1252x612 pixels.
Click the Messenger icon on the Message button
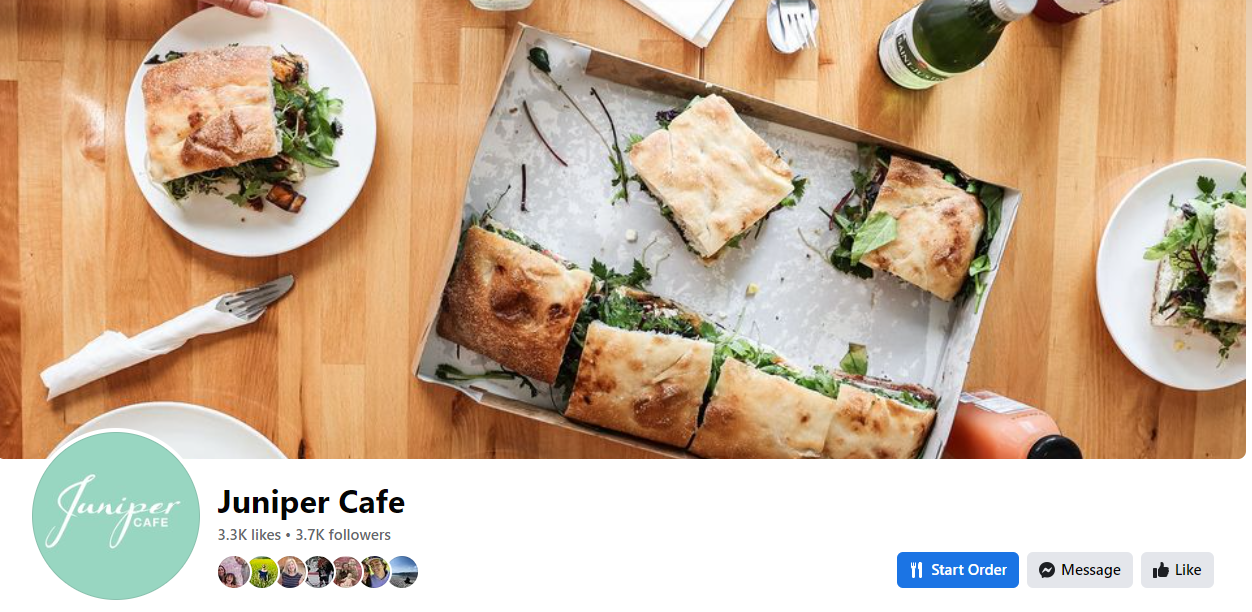click(x=1046, y=570)
